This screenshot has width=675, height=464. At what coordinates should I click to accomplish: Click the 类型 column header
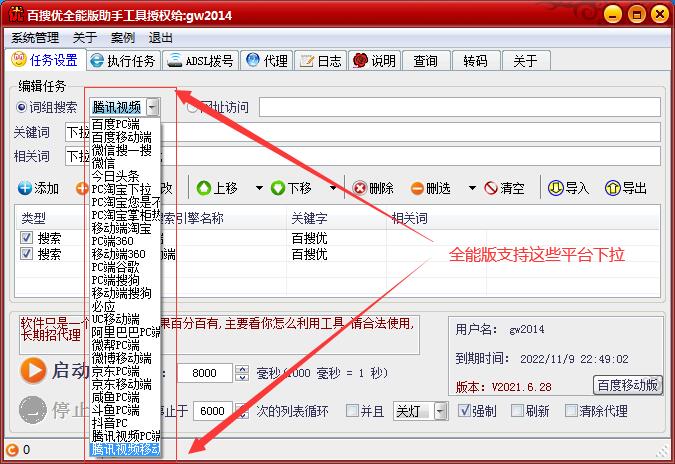tap(34, 218)
